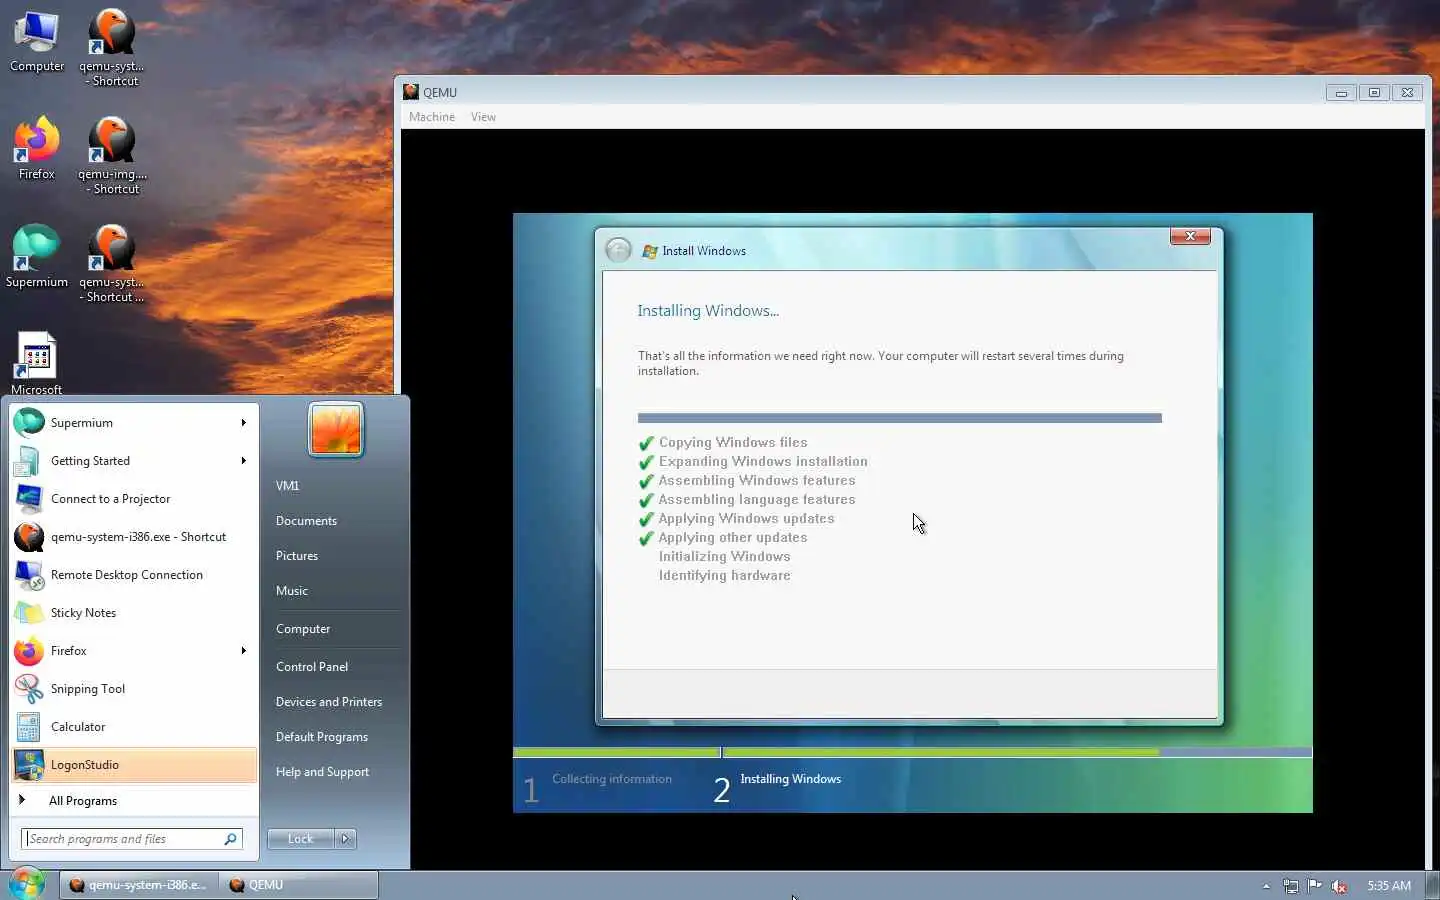Open the Snipping Tool
The height and width of the screenshot is (900, 1440).
click(x=134, y=689)
